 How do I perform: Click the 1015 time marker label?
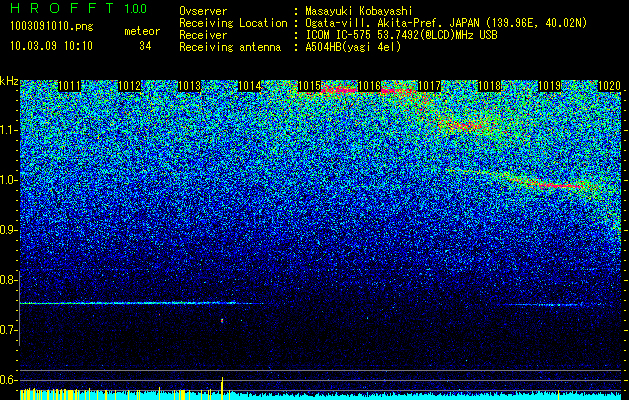click(310, 86)
